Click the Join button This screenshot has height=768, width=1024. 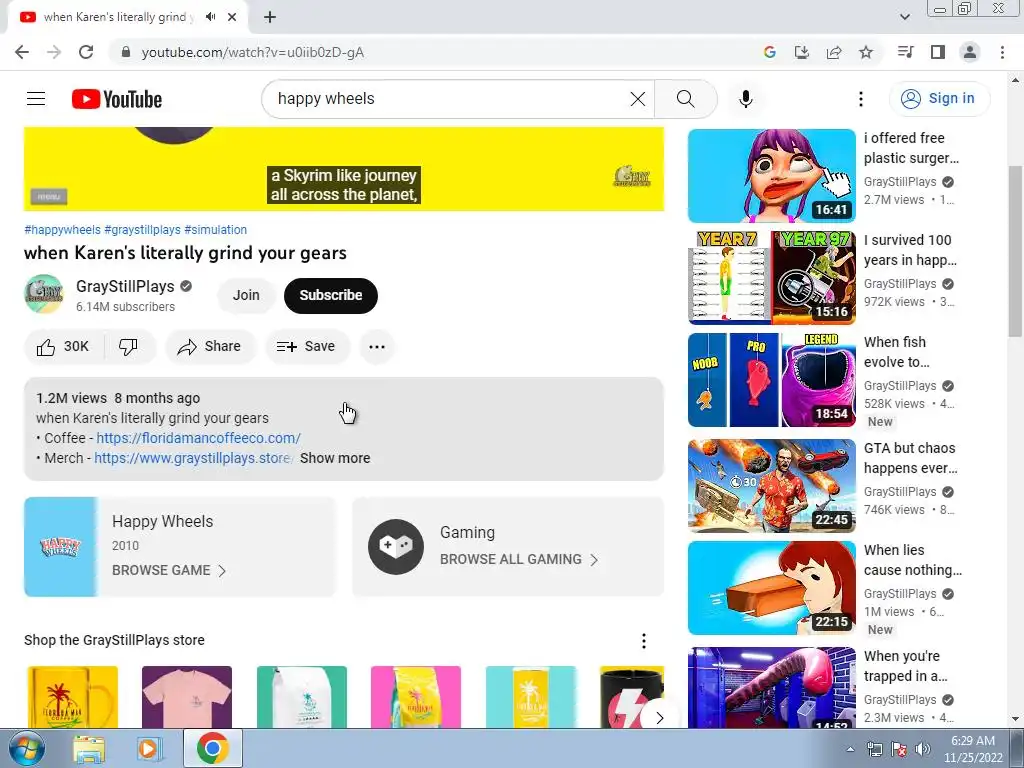(246, 295)
